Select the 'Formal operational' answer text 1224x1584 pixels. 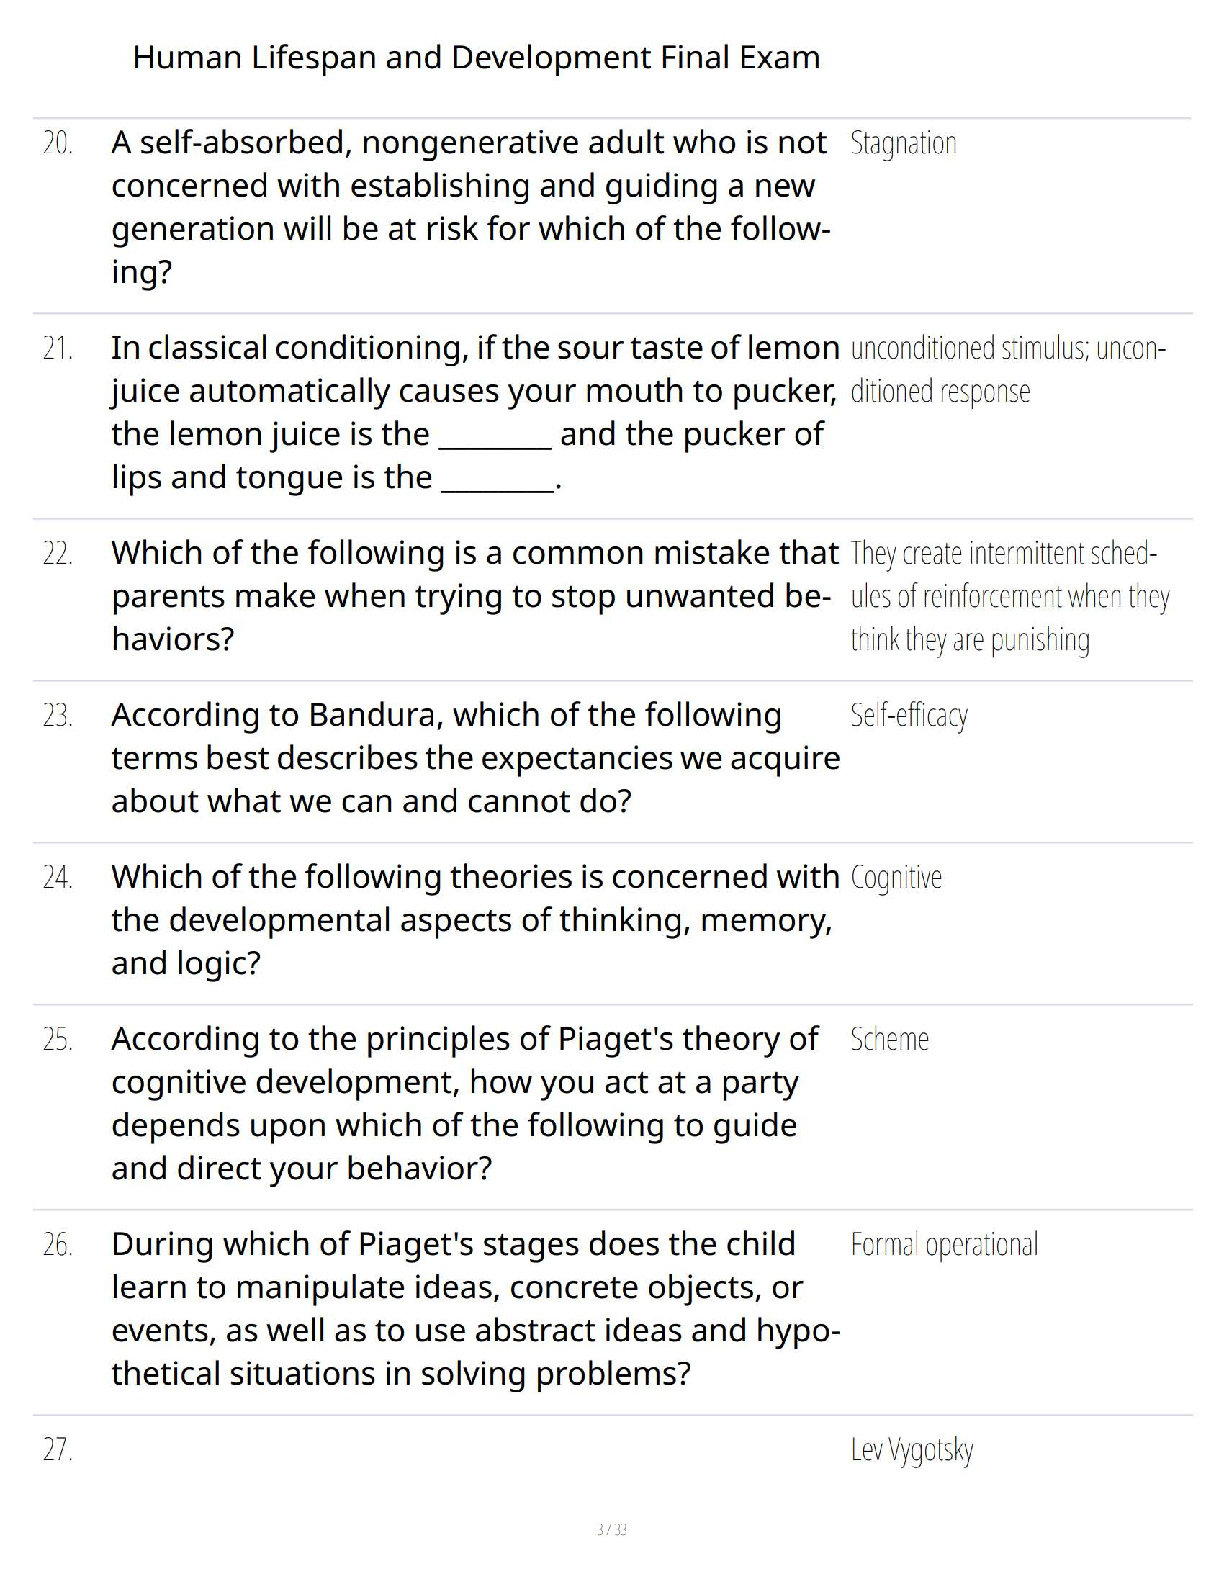click(944, 1244)
